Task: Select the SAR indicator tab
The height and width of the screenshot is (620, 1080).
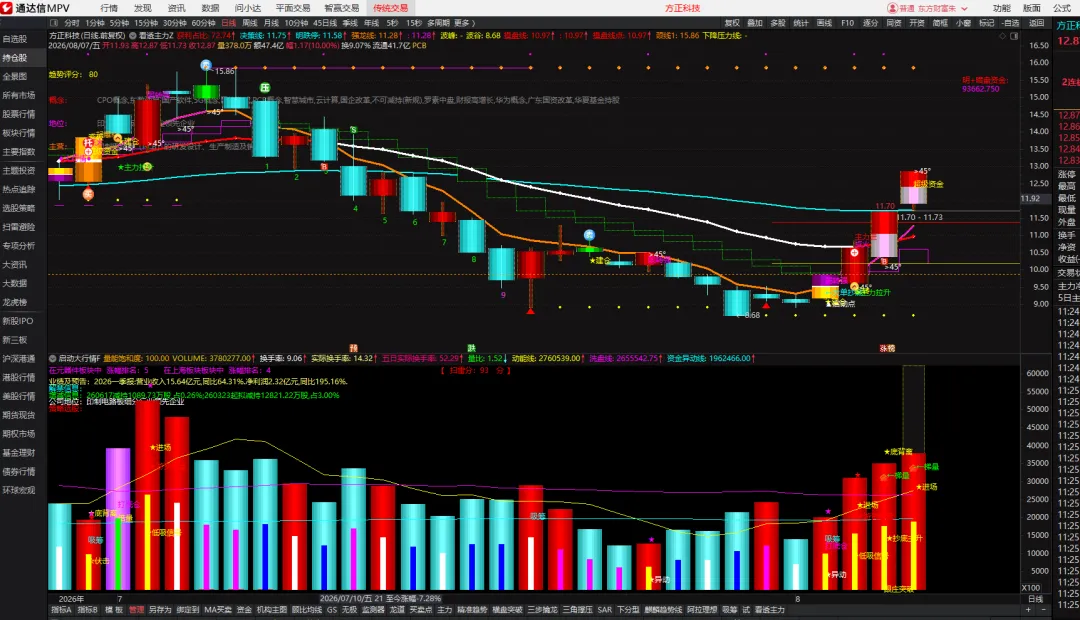Action: tap(605, 610)
